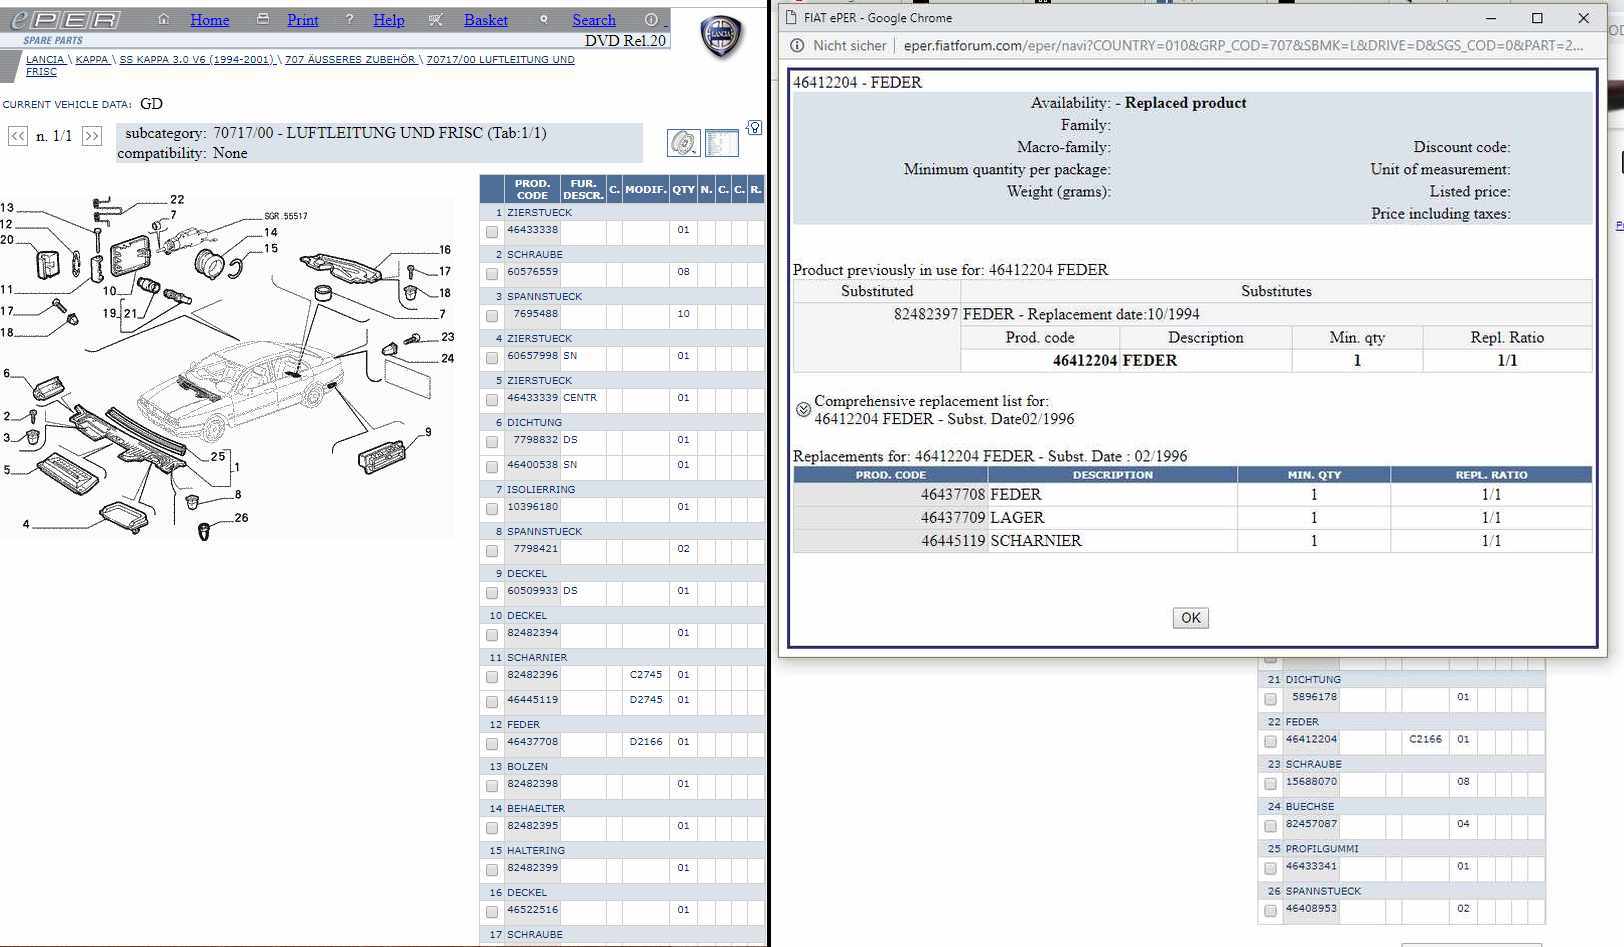
Task: Check the box for part 82482396
Action: click(x=492, y=677)
